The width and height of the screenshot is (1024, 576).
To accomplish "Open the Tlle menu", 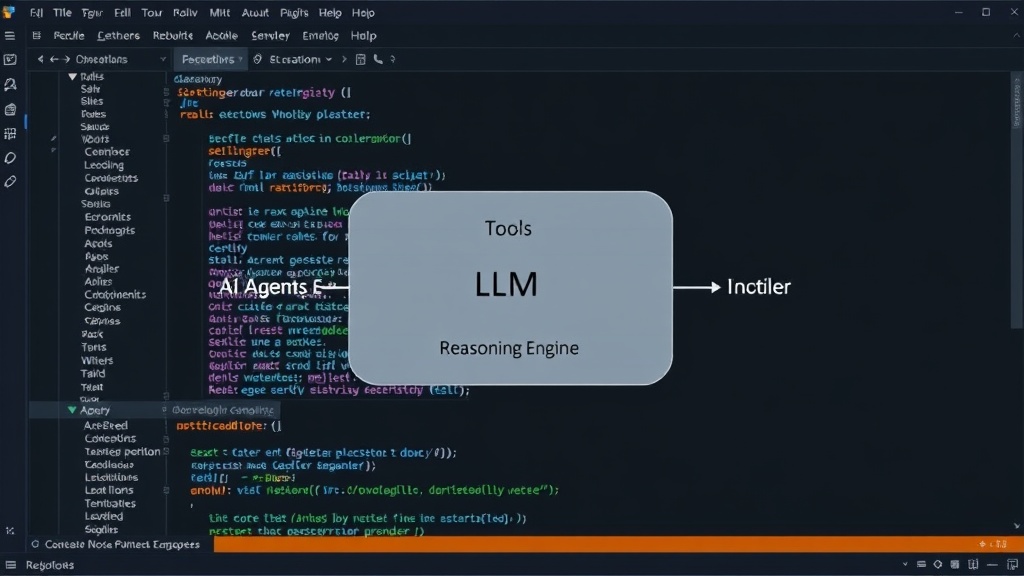I will [62, 12].
